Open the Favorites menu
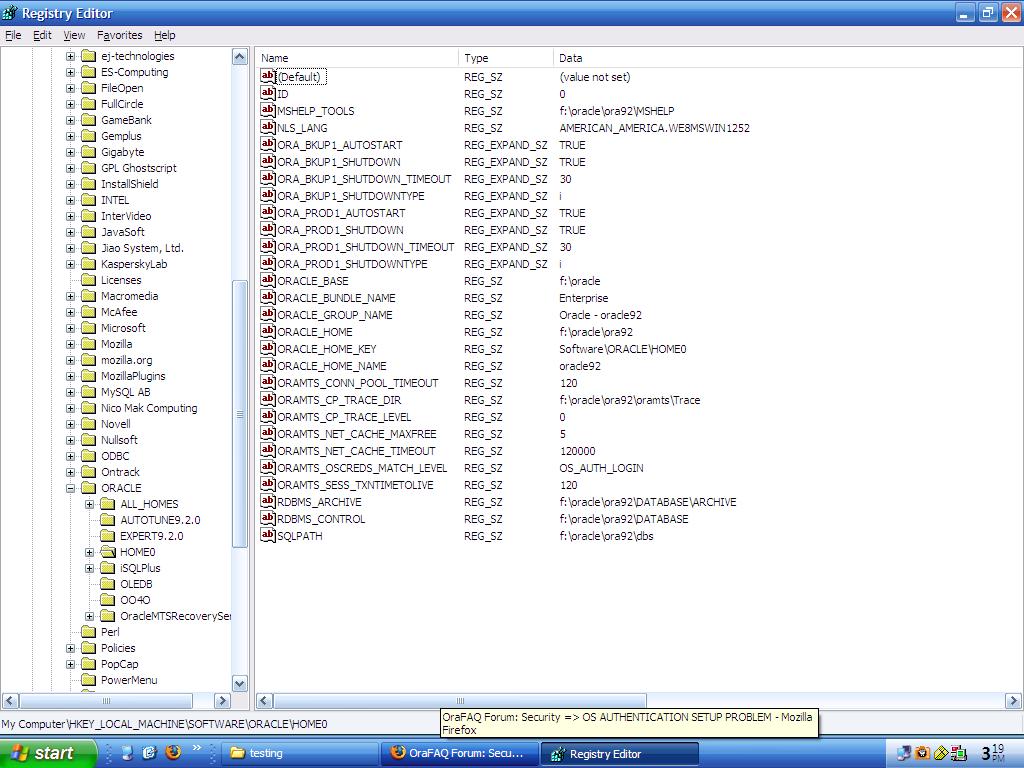This screenshot has width=1024, height=768. click(x=119, y=35)
